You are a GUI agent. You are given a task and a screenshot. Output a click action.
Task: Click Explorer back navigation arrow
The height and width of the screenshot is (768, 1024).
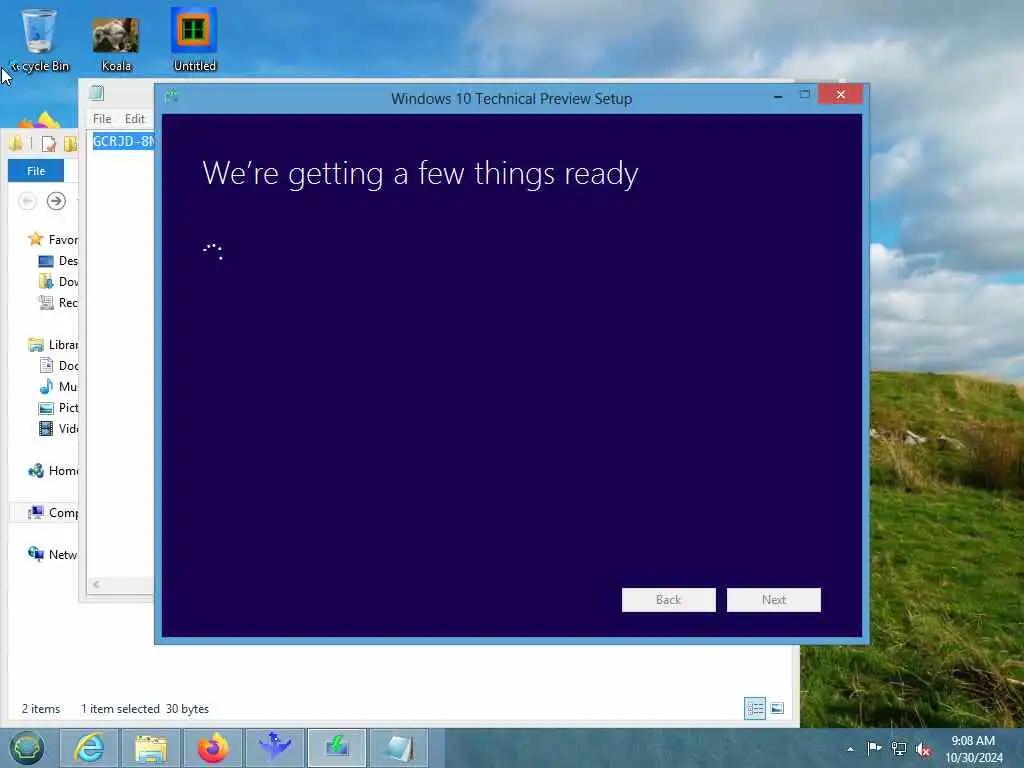pyautogui.click(x=27, y=201)
